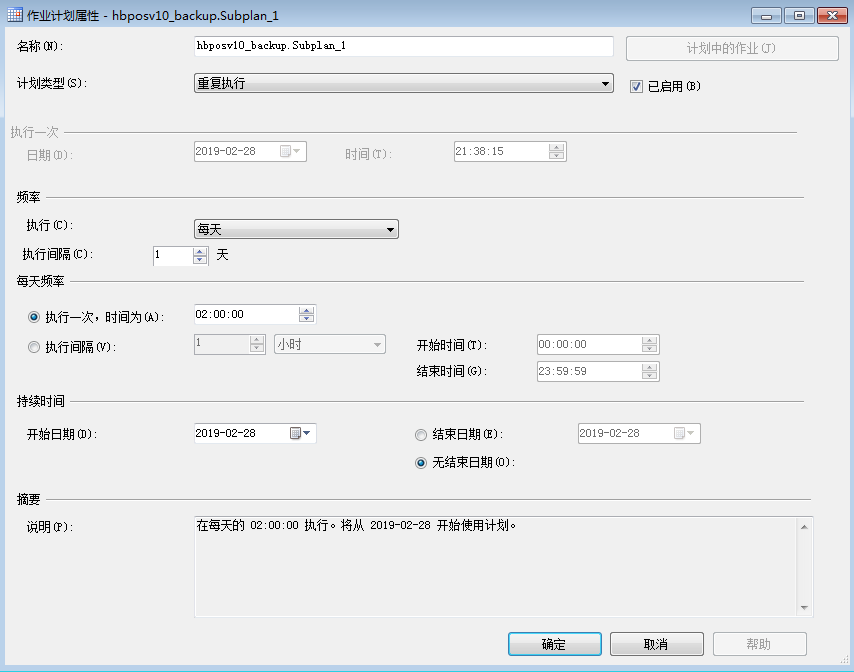Choose the 无结束日期 radio option

pyautogui.click(x=420, y=463)
